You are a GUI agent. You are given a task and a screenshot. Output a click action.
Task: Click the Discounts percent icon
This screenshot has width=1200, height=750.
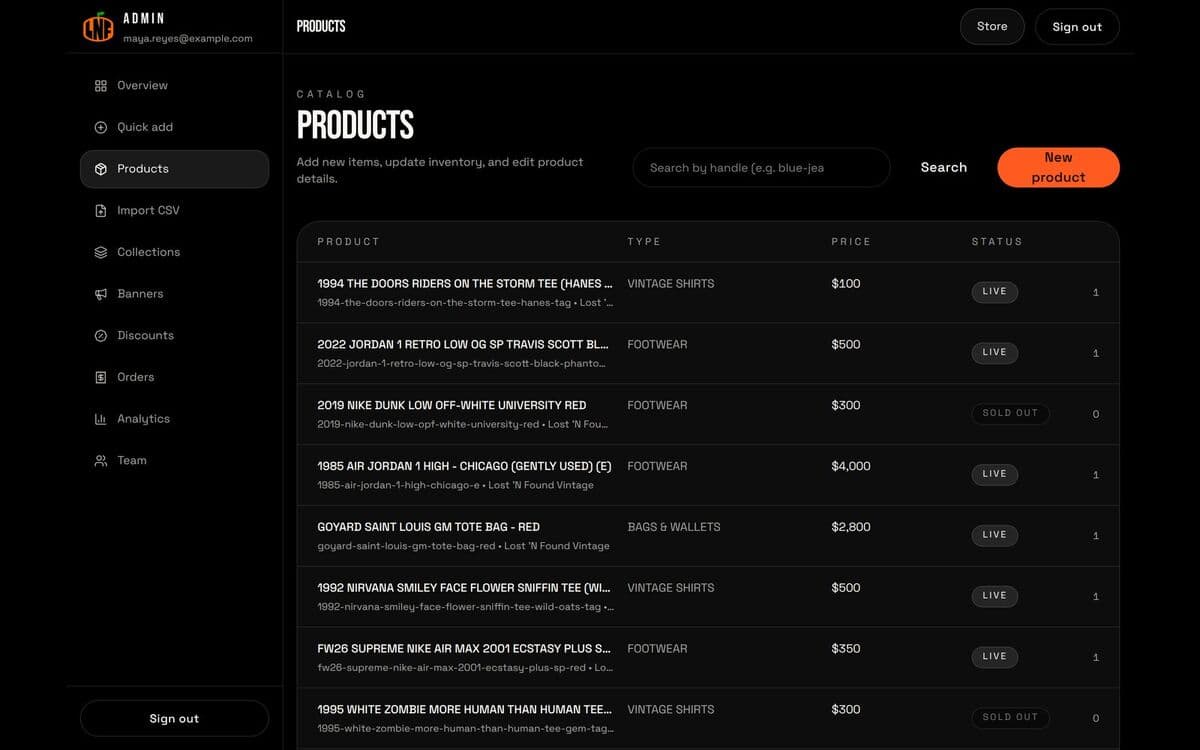tap(100, 336)
